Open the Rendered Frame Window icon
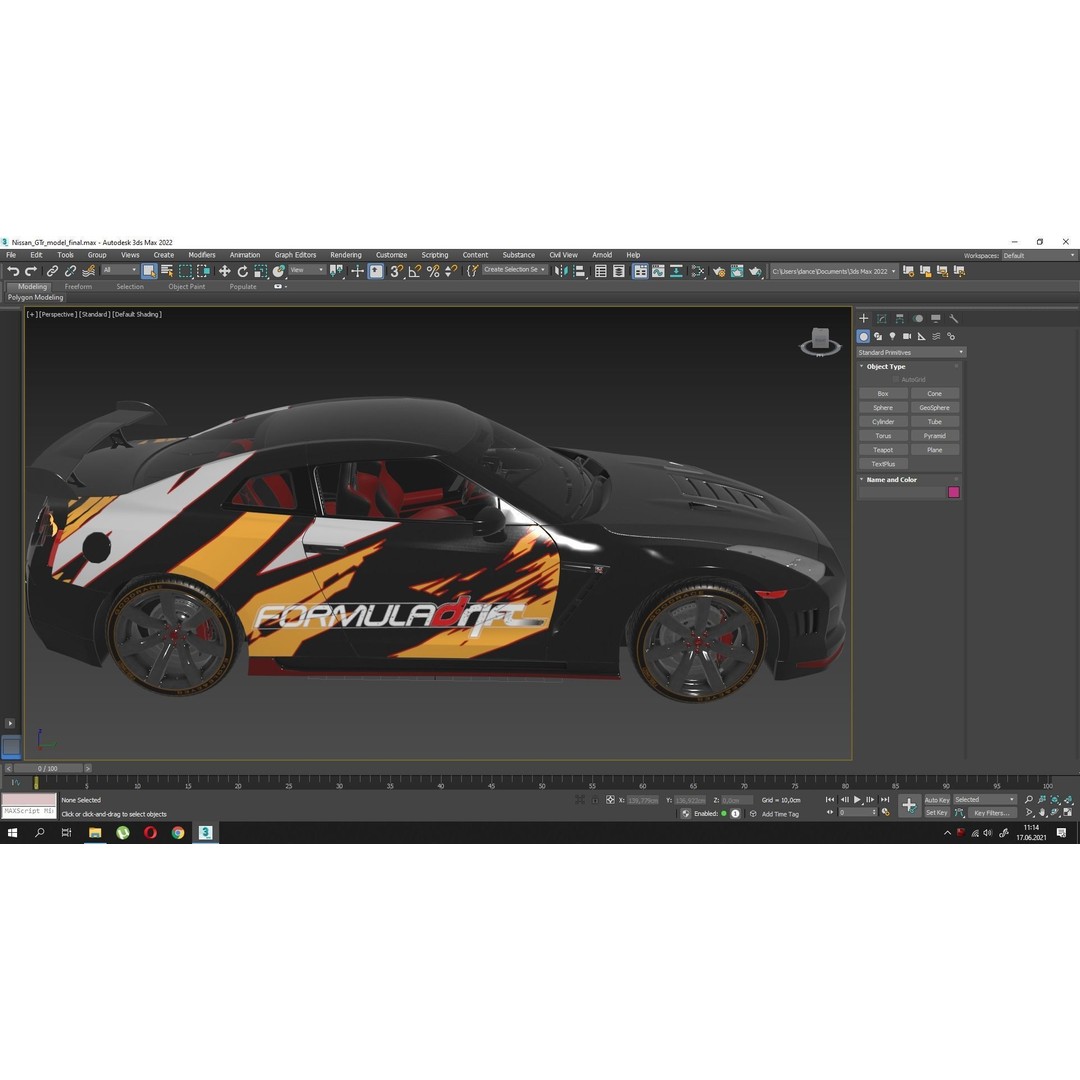Screen dimensions: 1080x1080 tap(737, 271)
